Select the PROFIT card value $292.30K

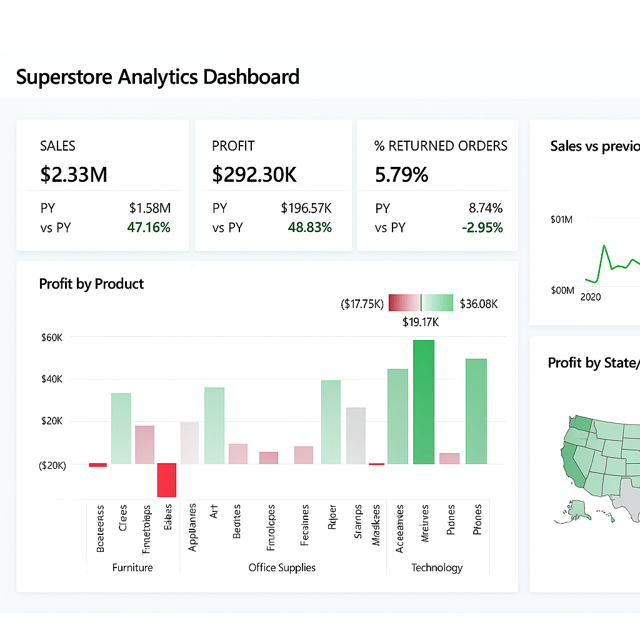coord(254,175)
